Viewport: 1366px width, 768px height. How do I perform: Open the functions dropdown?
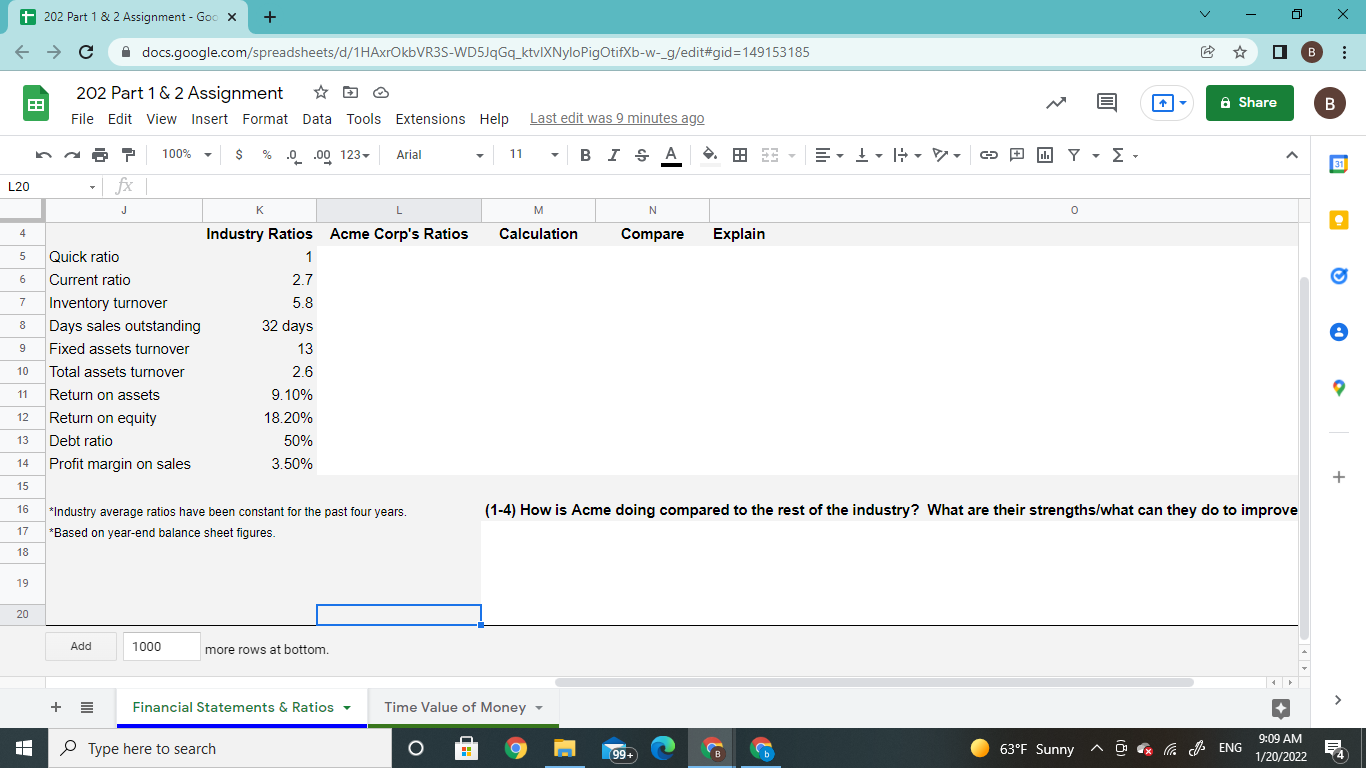point(1126,155)
